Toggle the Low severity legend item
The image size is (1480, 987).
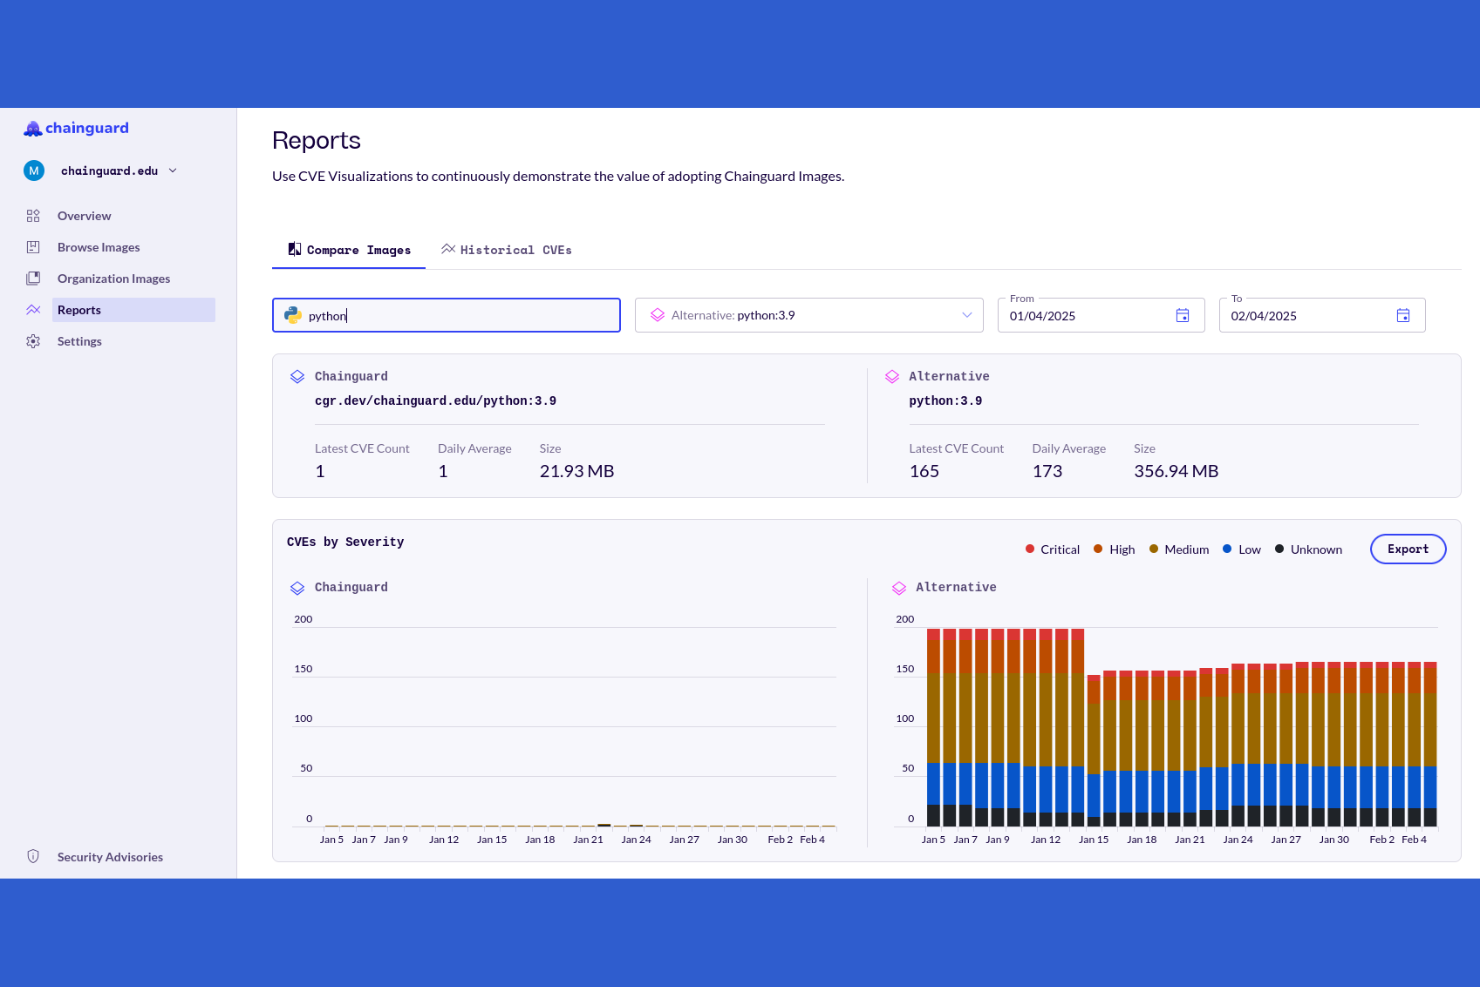coord(1241,549)
